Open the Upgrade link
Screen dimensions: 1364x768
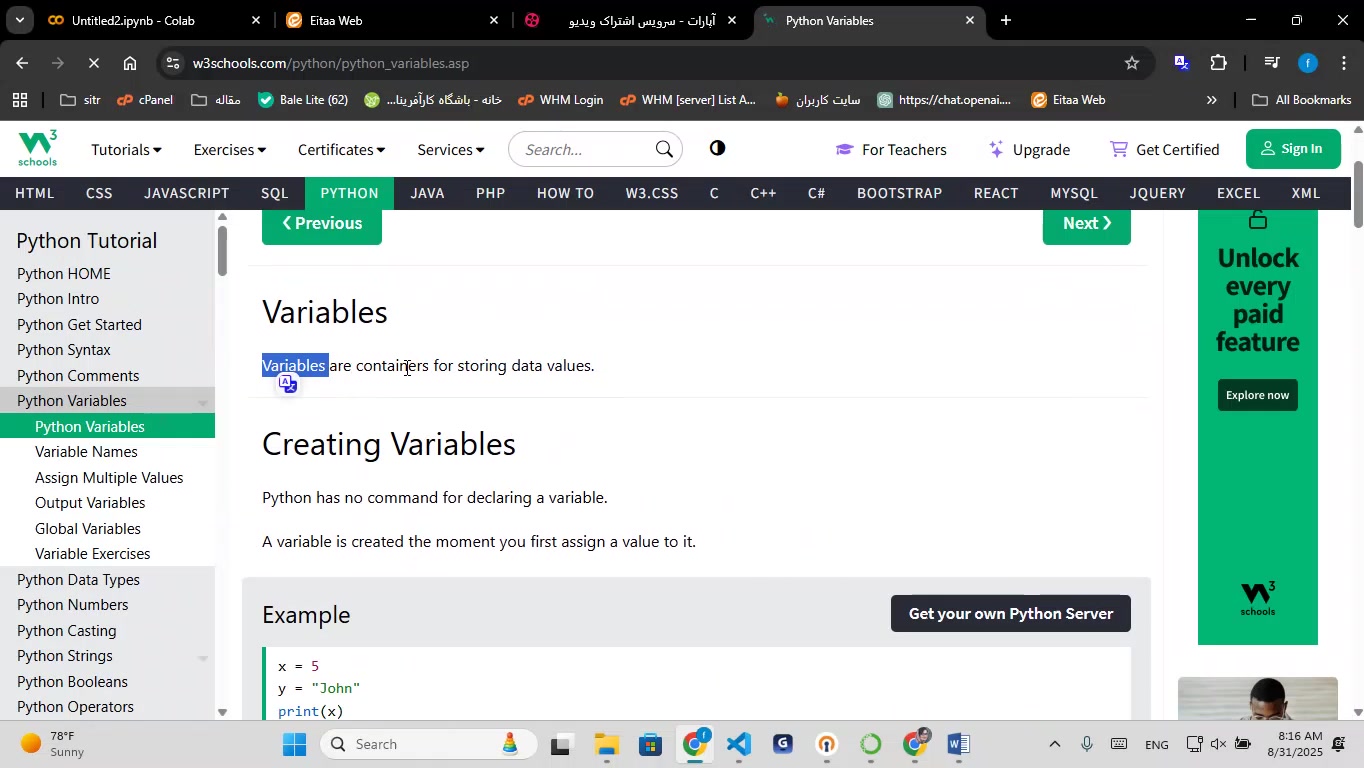coord(1030,150)
